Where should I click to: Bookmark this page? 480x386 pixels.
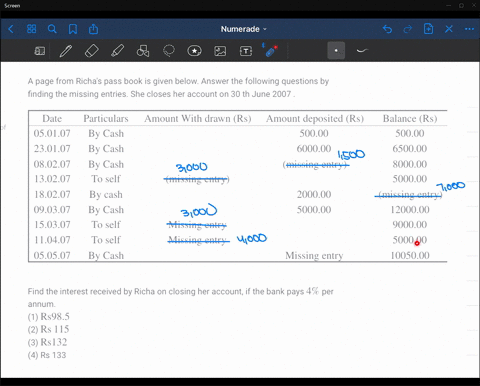(x=73, y=29)
